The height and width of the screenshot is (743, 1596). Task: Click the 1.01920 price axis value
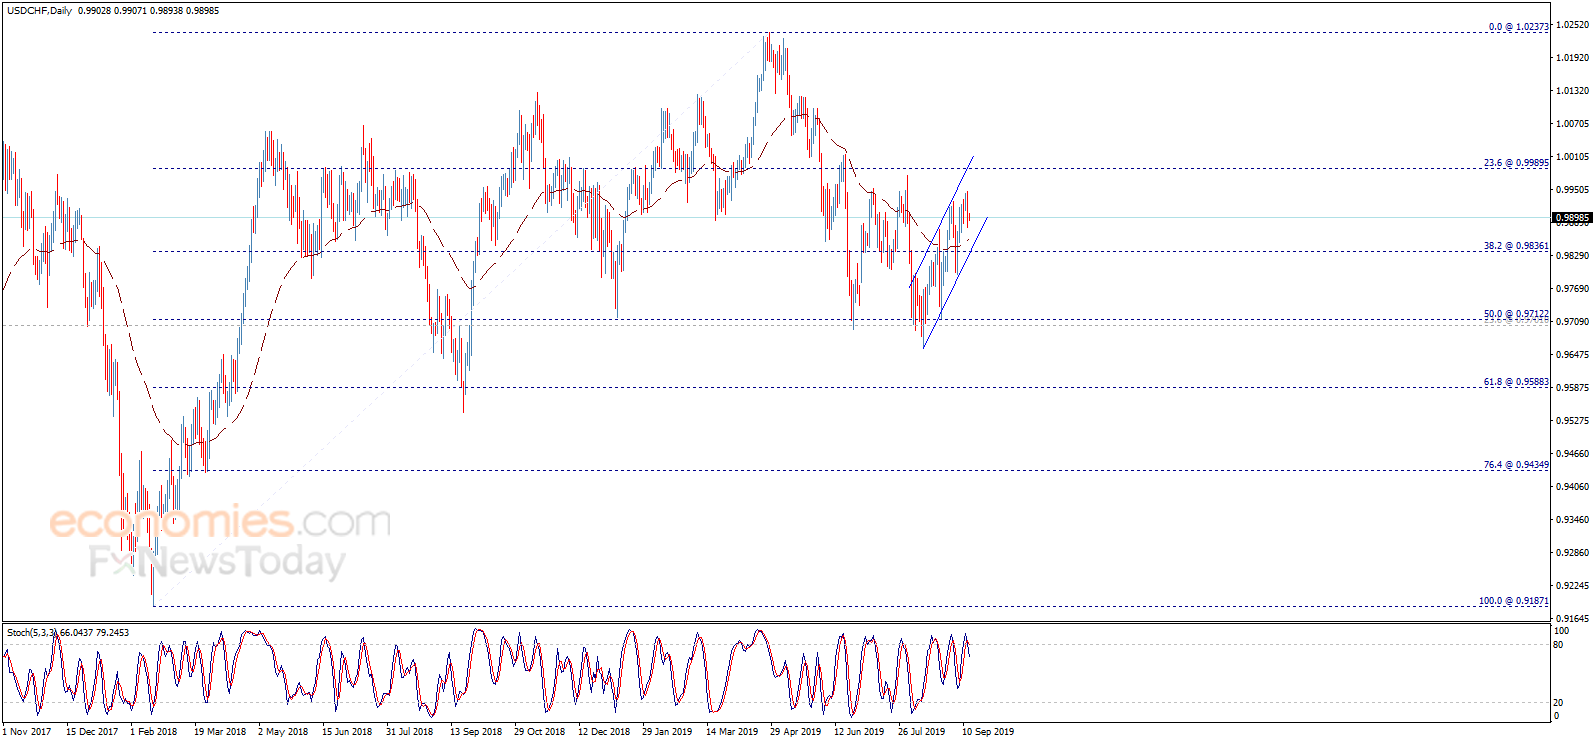[x=1572, y=58]
